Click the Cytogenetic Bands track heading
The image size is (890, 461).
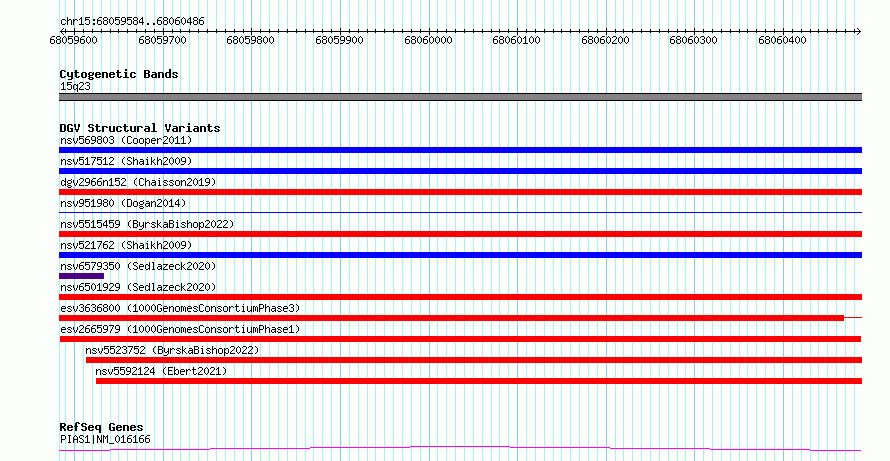[x=119, y=74]
